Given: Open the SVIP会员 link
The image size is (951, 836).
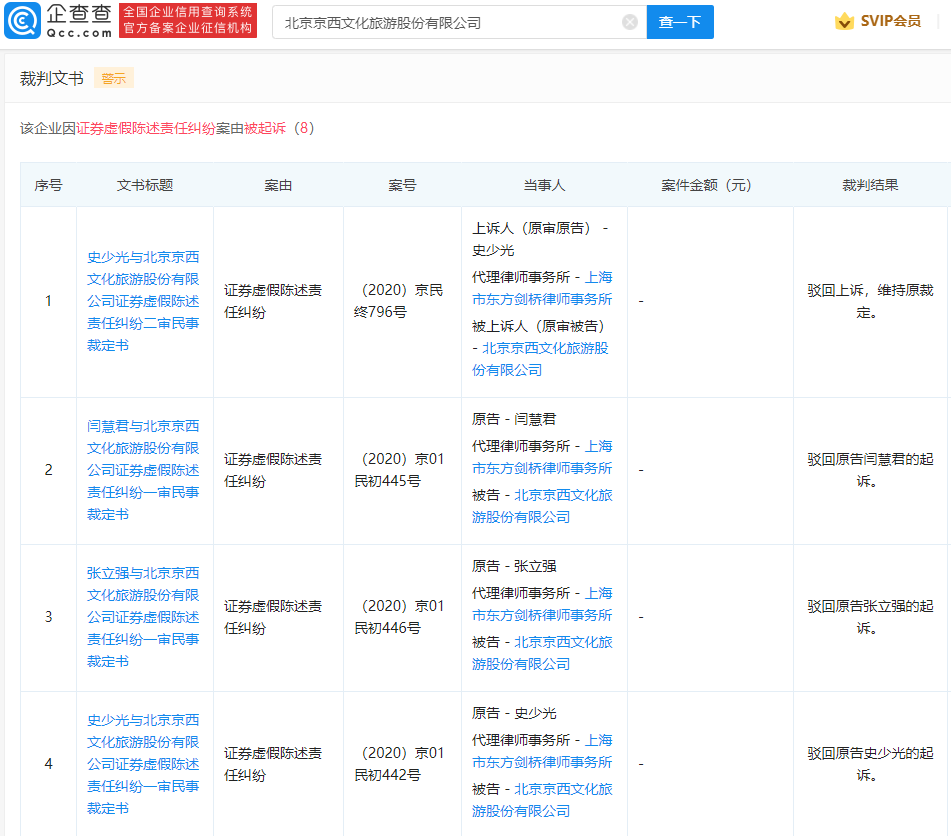Looking at the screenshot, I should (x=890, y=21).
